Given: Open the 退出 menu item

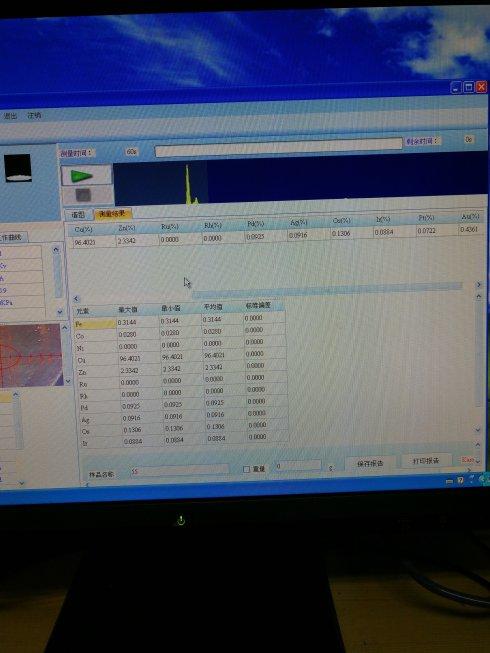Looking at the screenshot, I should point(10,116).
